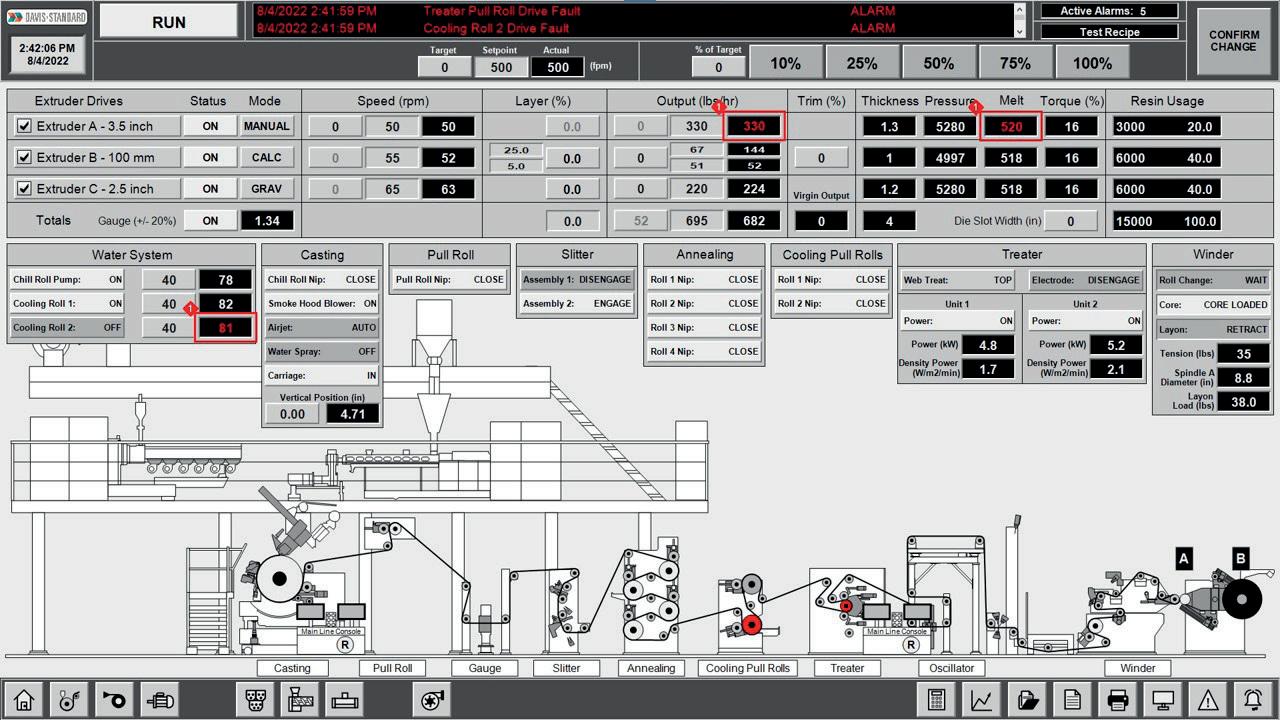Click the line speed Setpoint field
Viewport: 1280px width, 720px height.
pos(501,67)
